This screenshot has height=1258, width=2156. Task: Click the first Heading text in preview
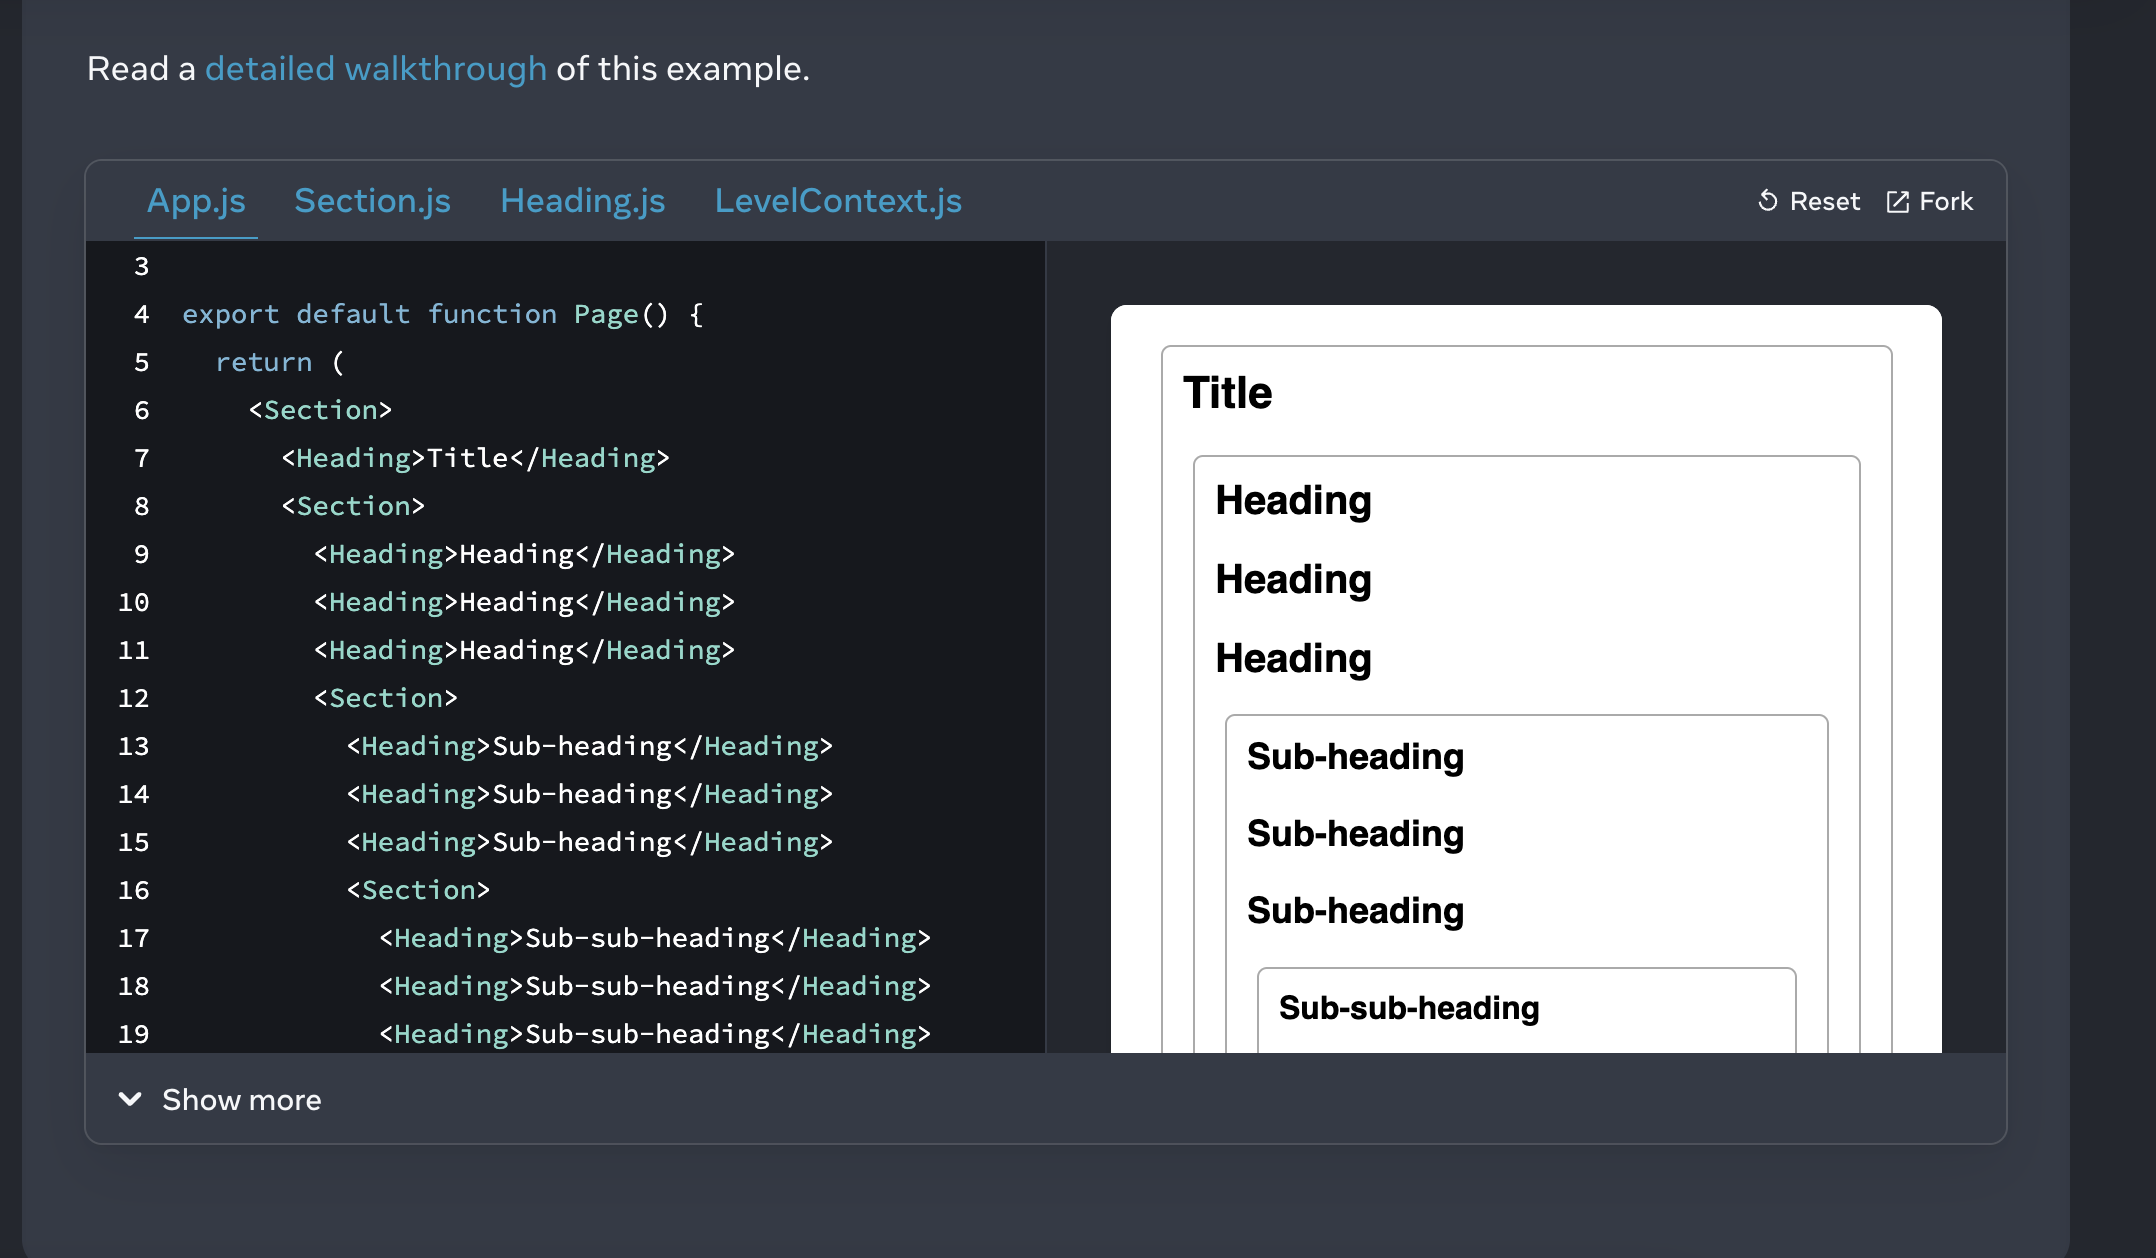[1293, 500]
